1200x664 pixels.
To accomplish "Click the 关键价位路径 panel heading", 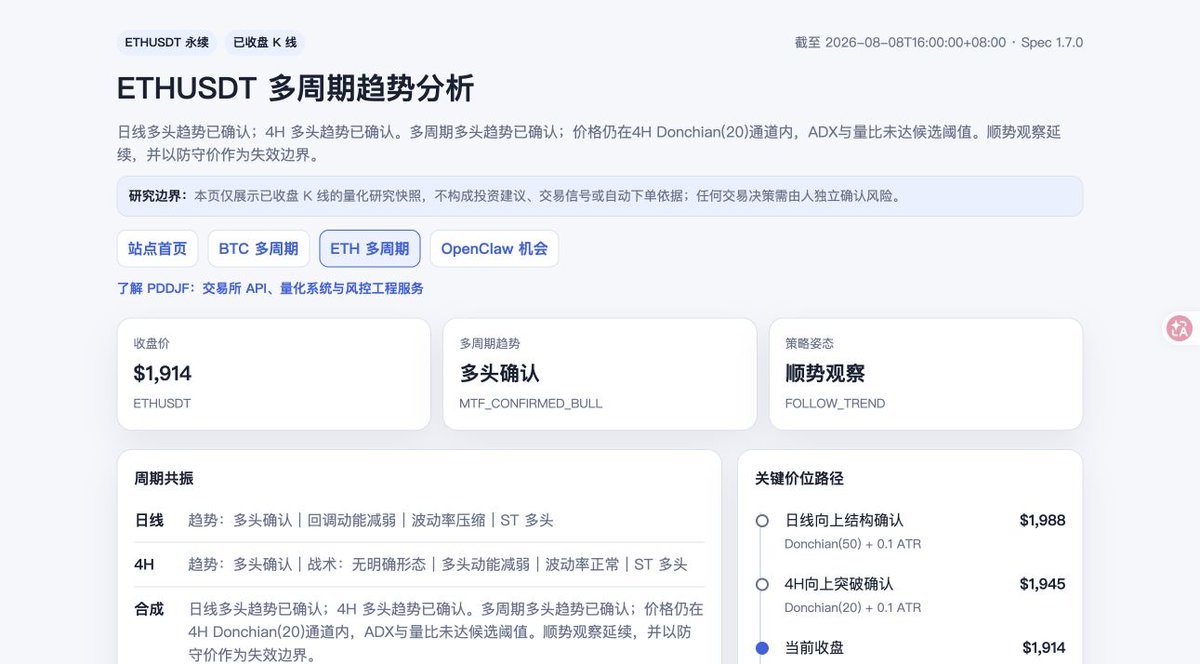I will [799, 479].
